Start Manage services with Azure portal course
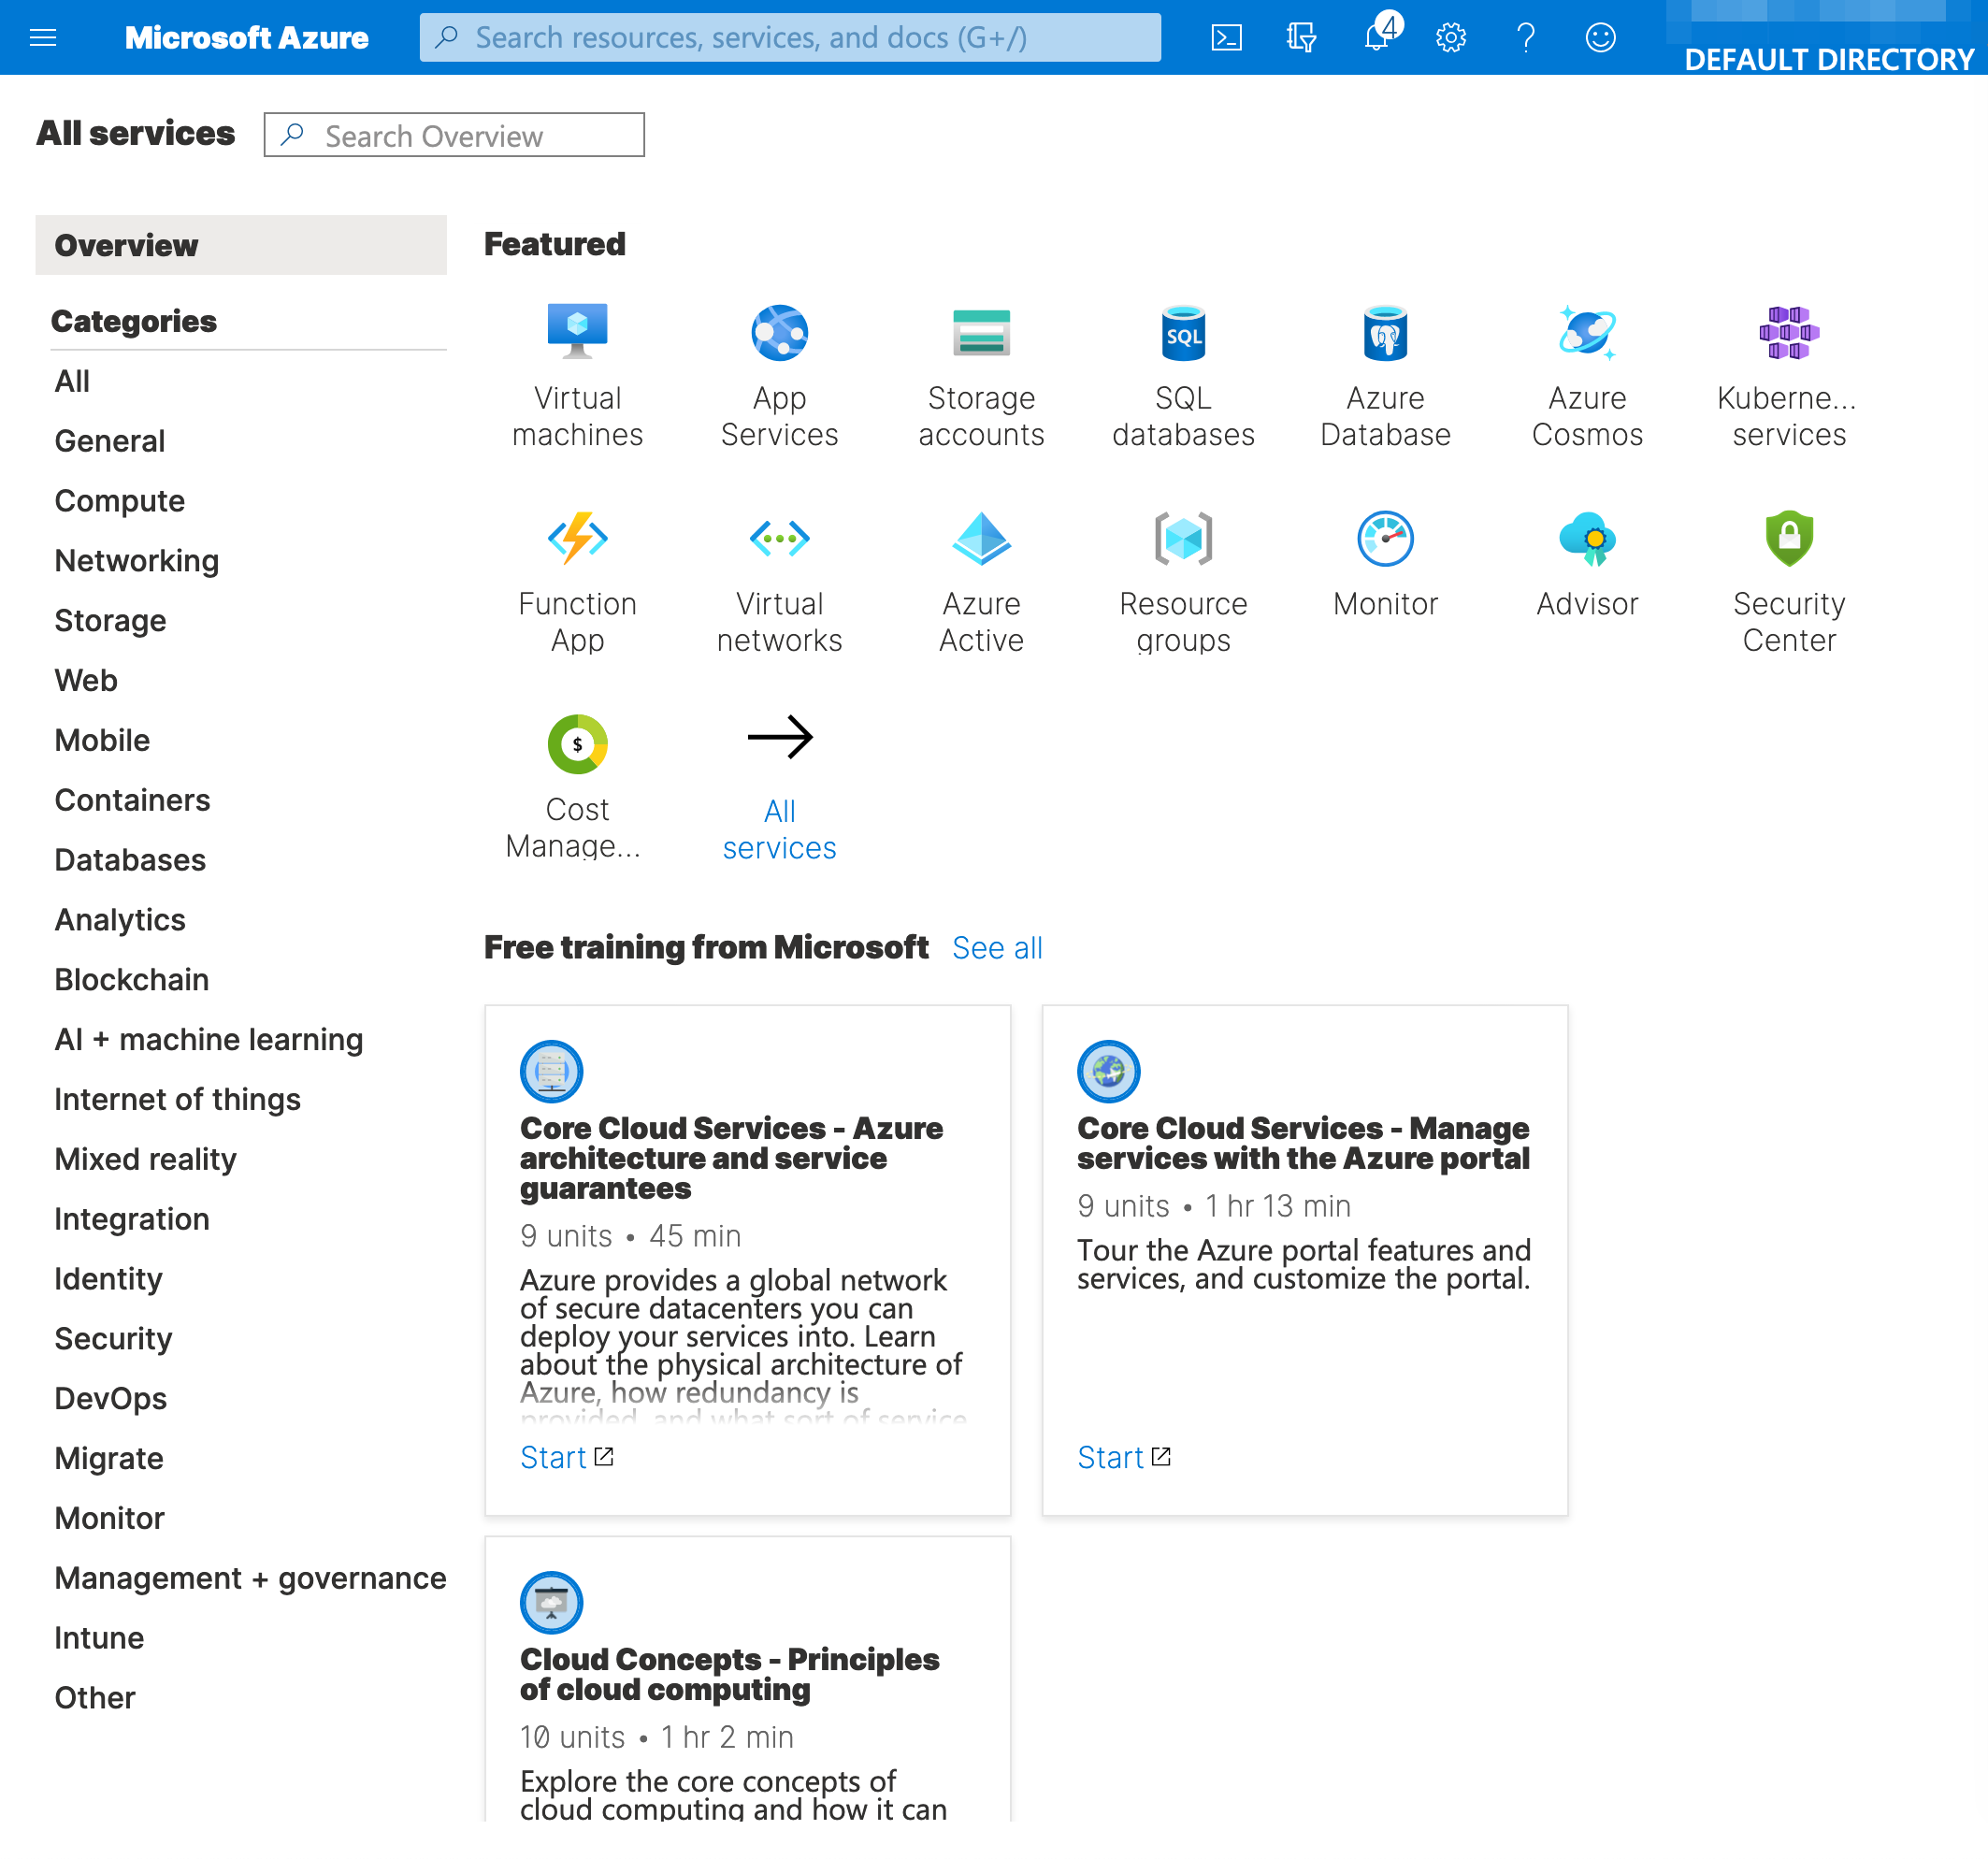The image size is (1988, 1859). tap(1123, 1458)
